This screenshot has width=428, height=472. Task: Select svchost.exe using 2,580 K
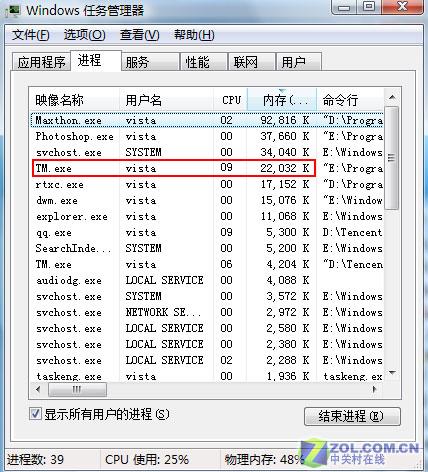(207, 328)
